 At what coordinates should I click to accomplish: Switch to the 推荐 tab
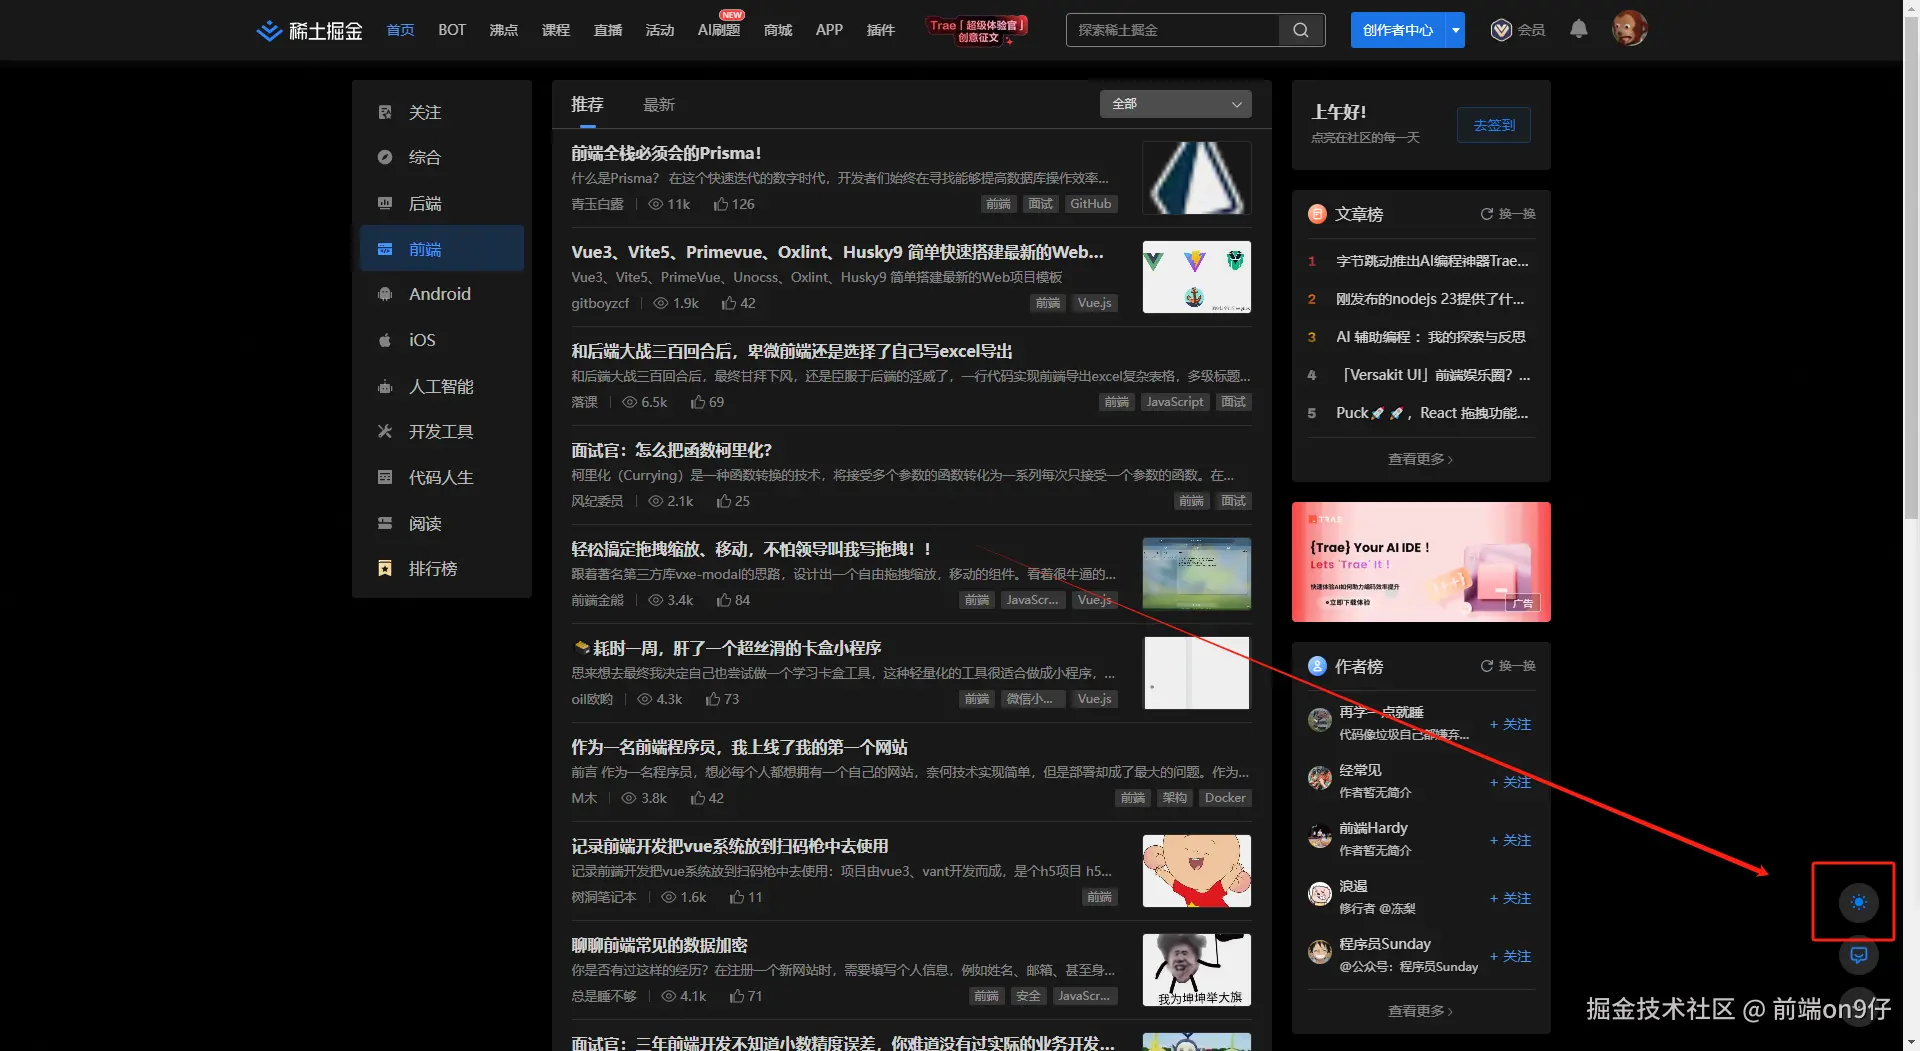click(587, 104)
